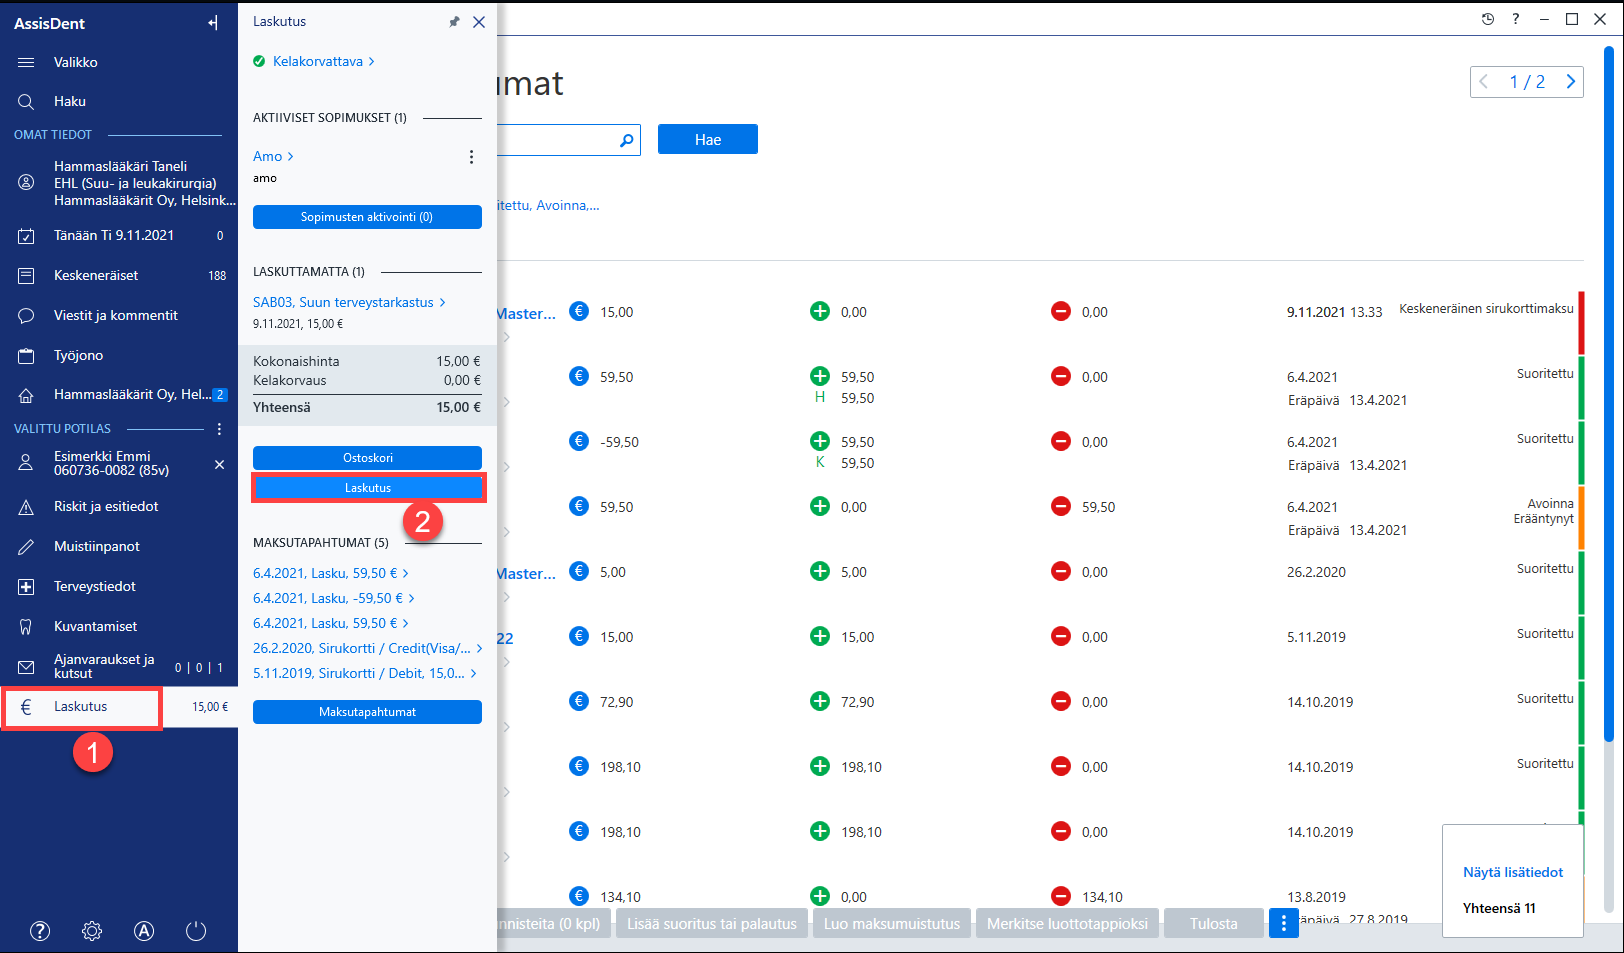
Task: Open Valittu potilas three-dot options
Action: click(219, 429)
